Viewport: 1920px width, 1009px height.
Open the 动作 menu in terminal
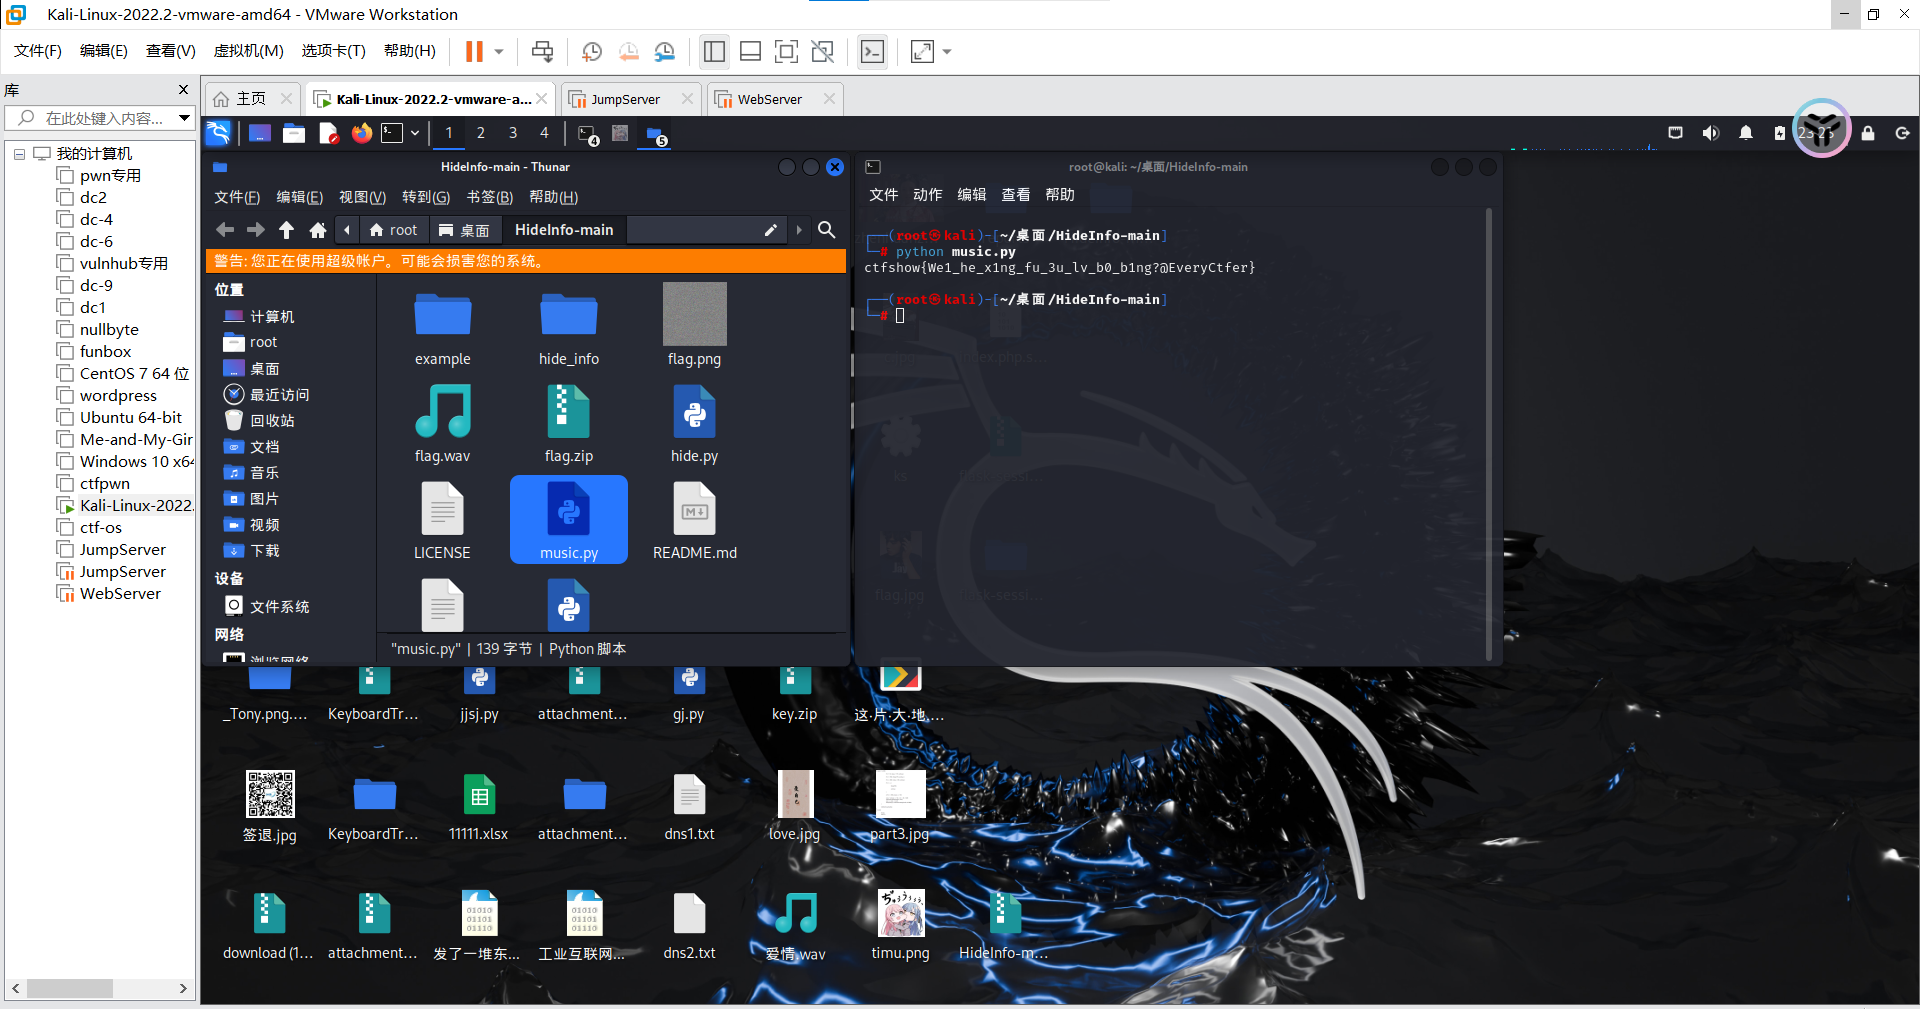point(927,195)
